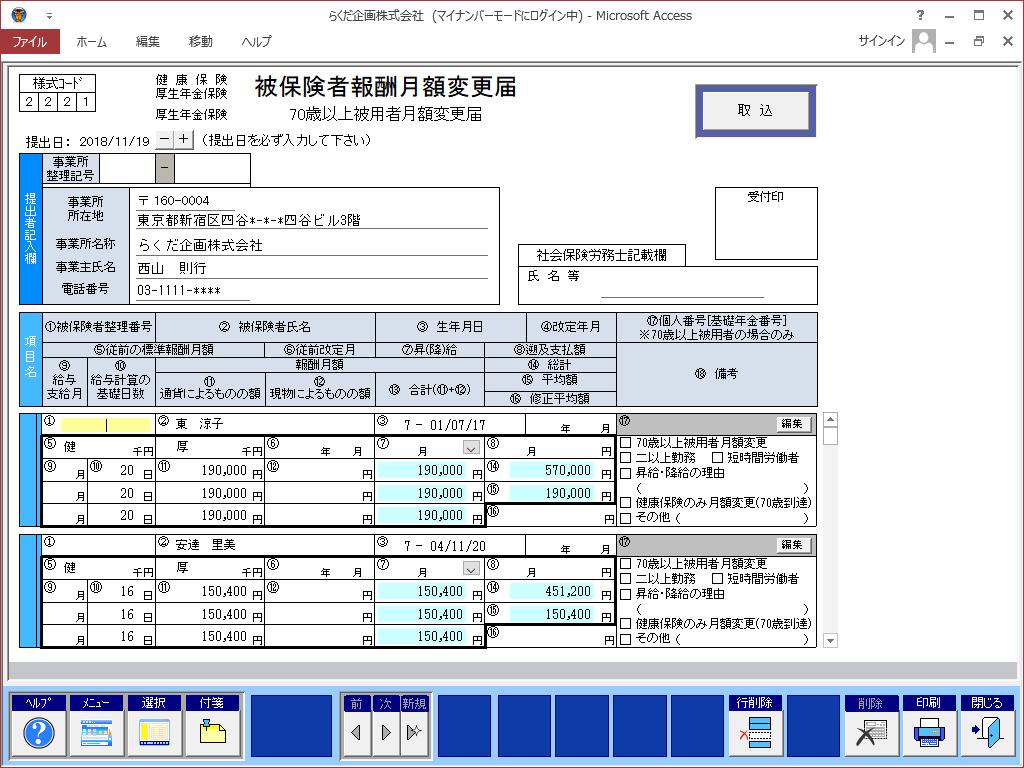Viewport: 1024px width, 768px height.
Task: Click birthdate 7 - 01/07/17
Action: click(445, 425)
